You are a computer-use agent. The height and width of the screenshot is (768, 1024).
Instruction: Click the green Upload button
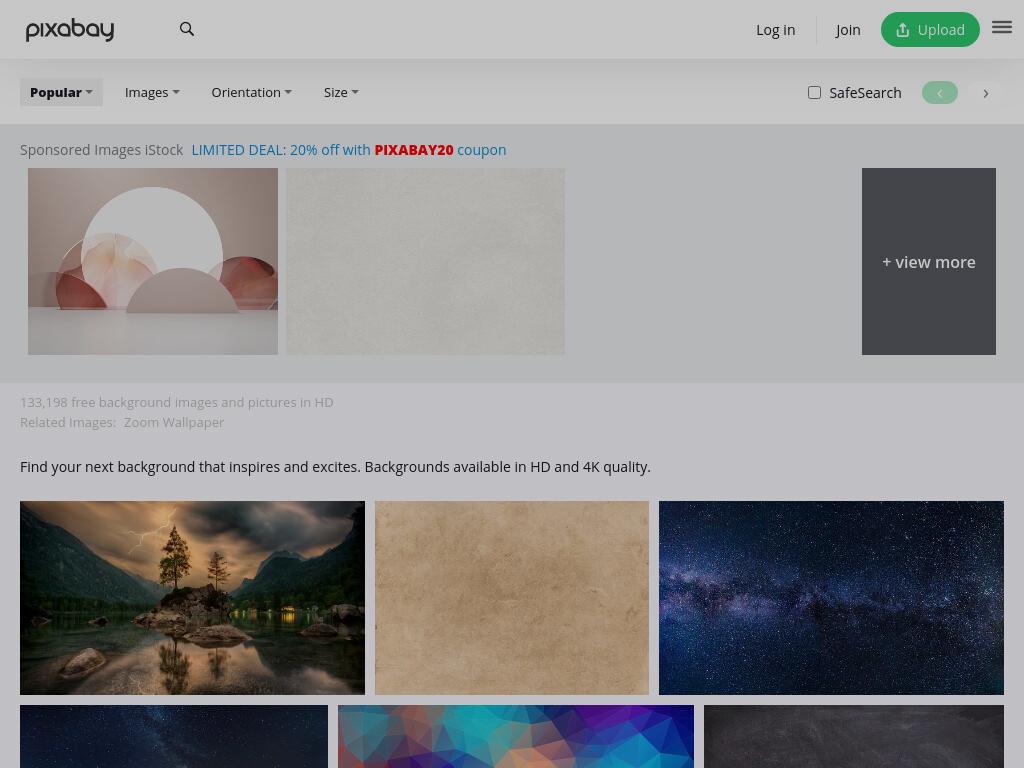pos(930,29)
